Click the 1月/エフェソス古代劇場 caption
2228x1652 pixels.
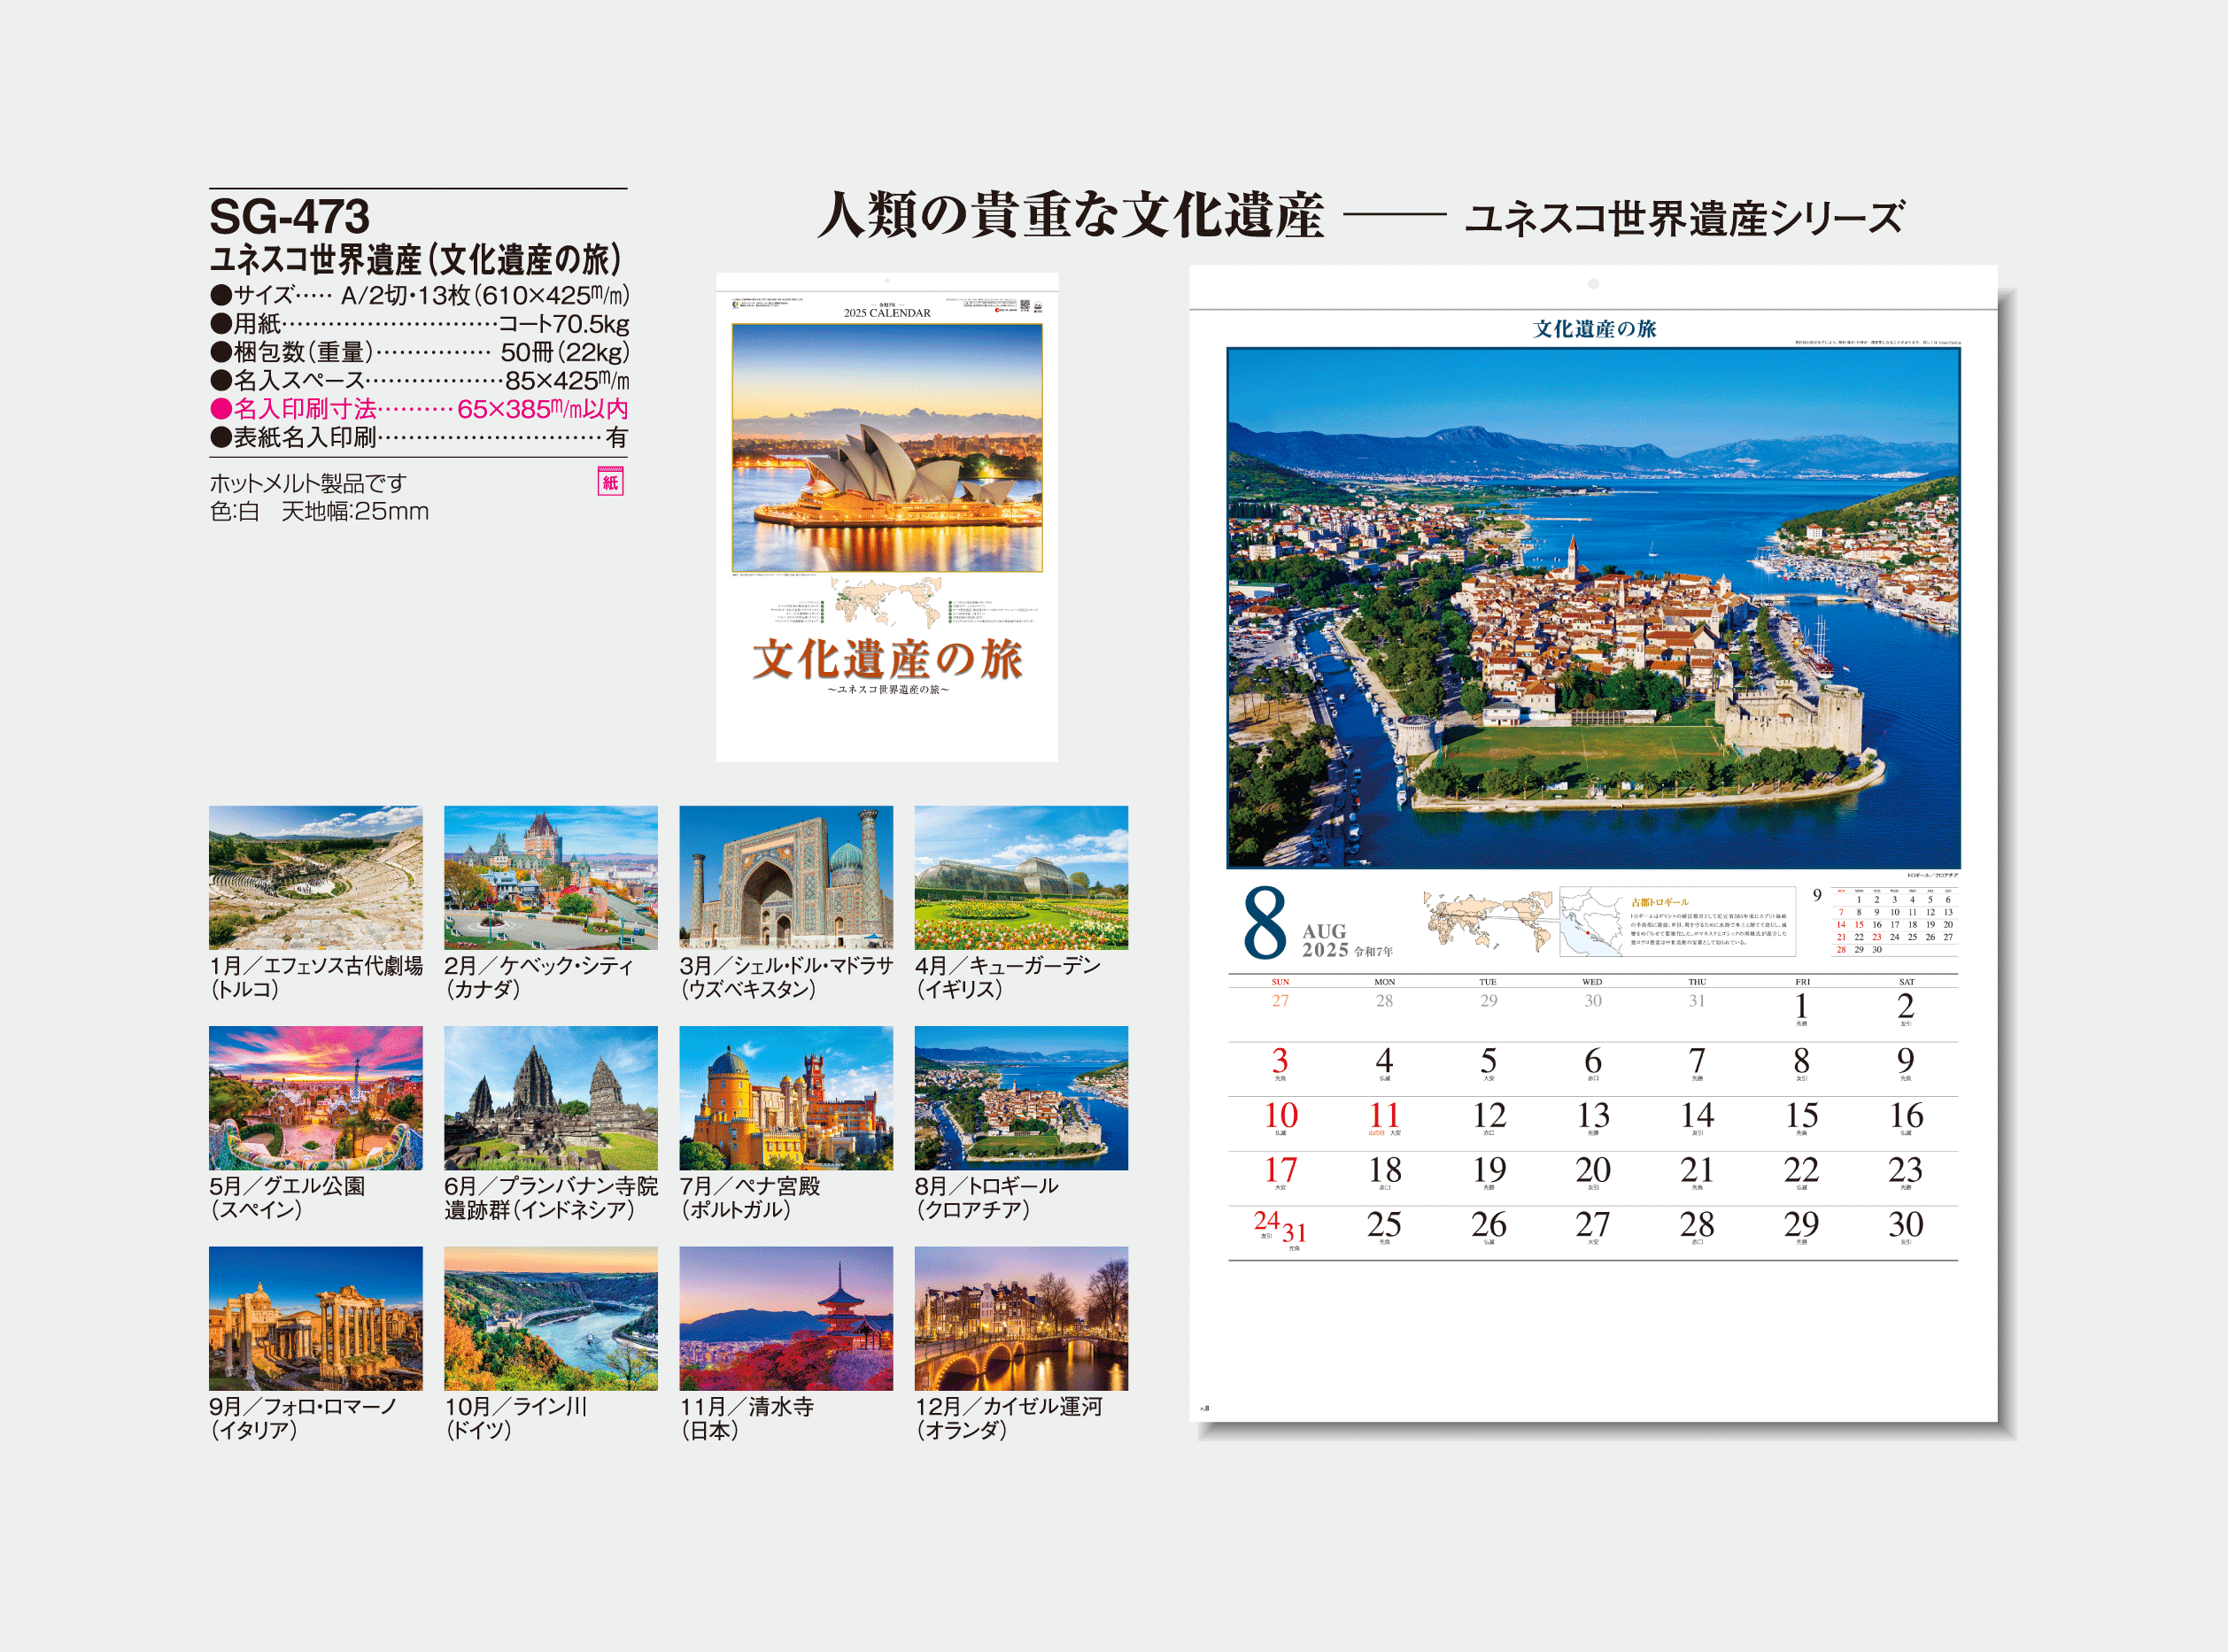[316, 977]
